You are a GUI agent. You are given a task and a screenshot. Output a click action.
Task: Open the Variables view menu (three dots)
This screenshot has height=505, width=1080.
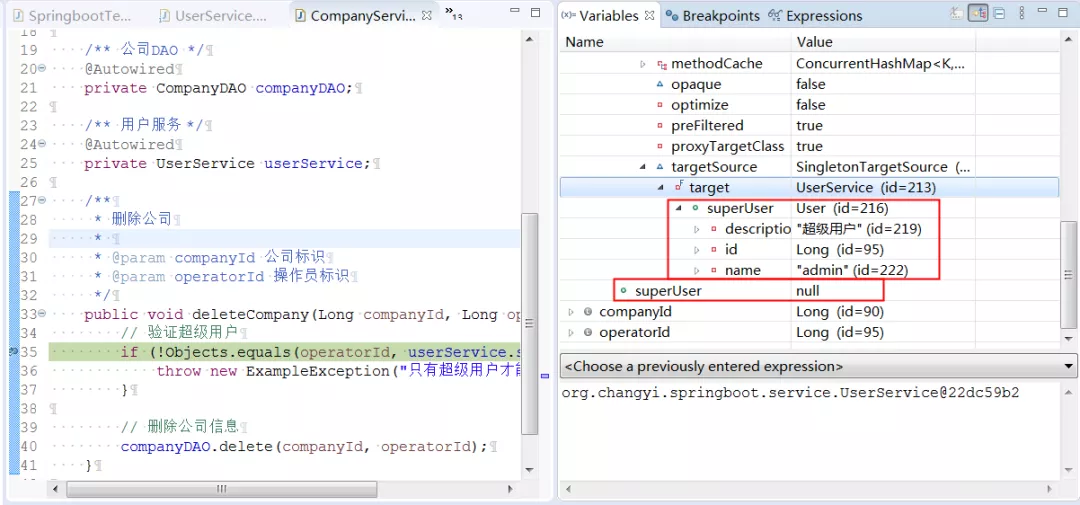[1021, 13]
